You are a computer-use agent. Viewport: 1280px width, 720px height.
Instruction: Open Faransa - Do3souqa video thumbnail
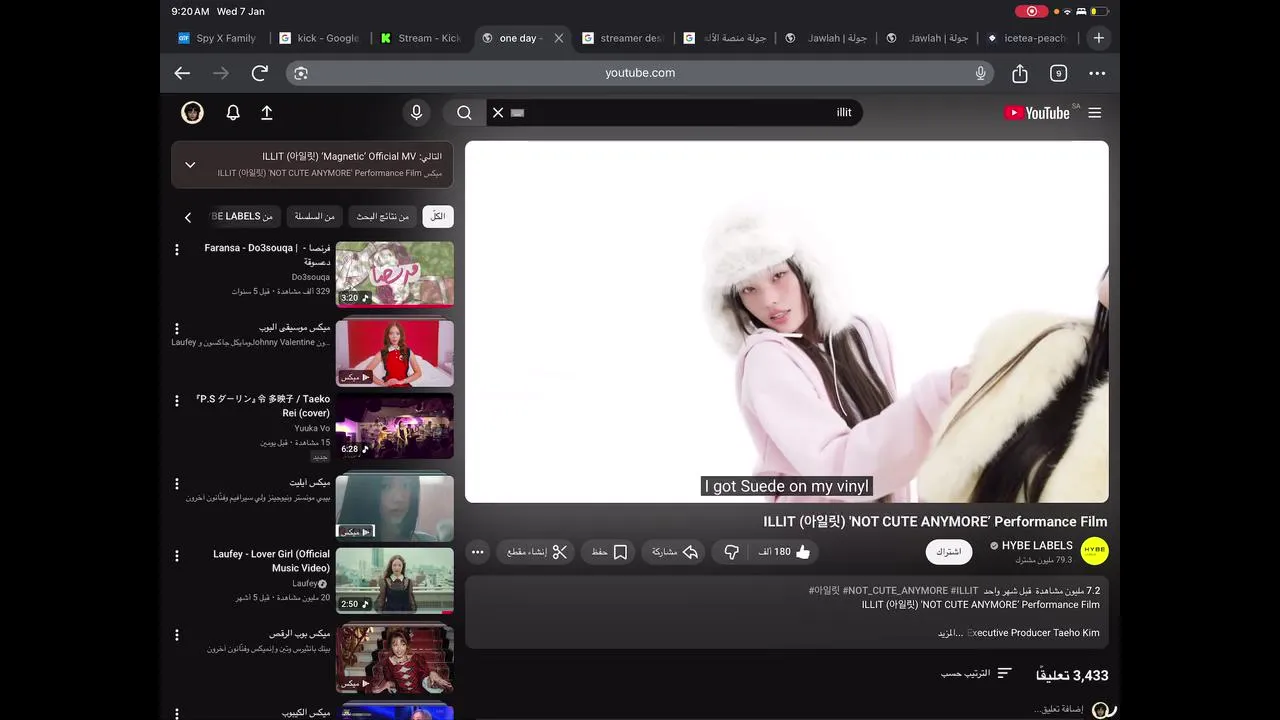pos(394,274)
